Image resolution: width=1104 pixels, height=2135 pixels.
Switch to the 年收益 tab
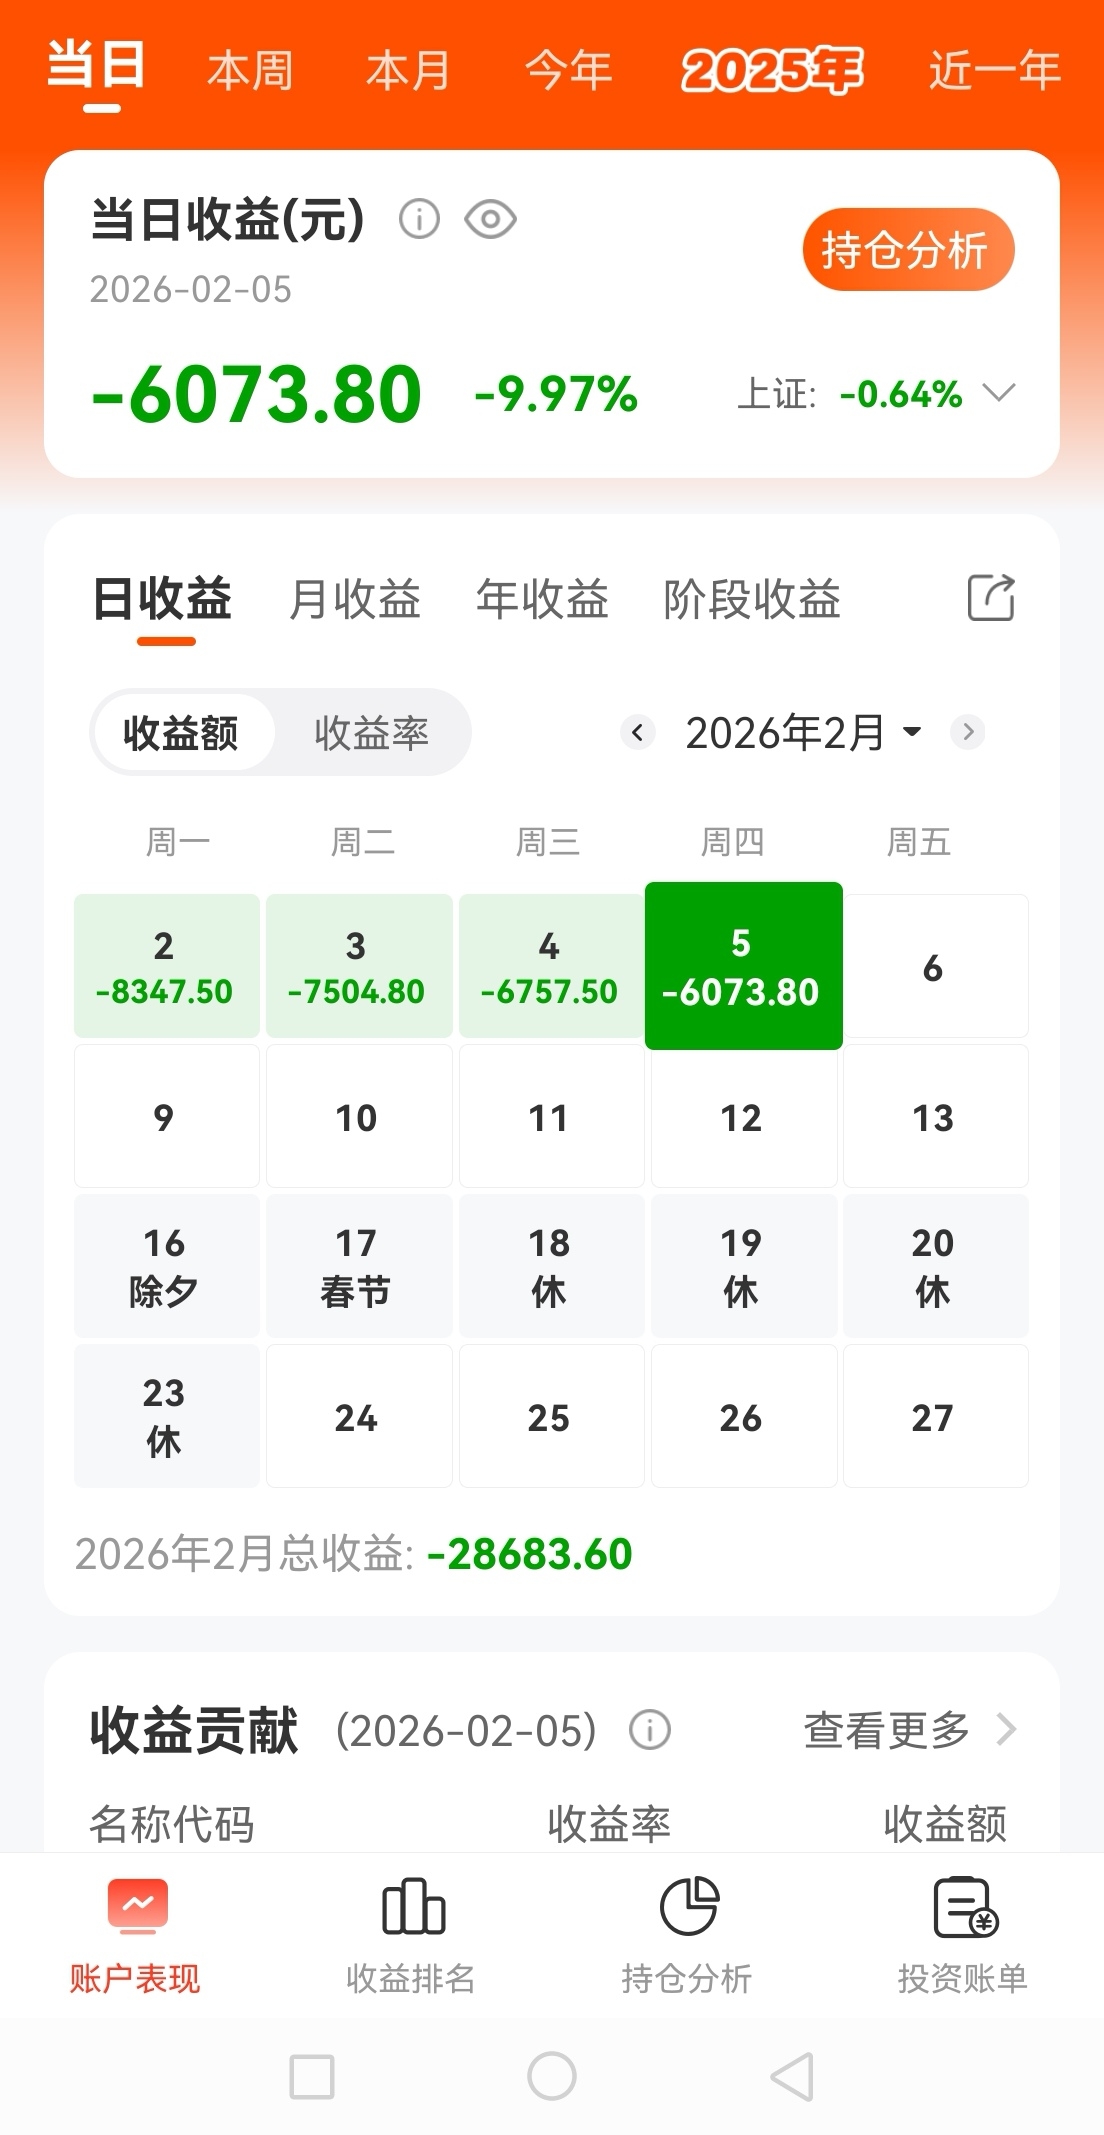click(542, 600)
